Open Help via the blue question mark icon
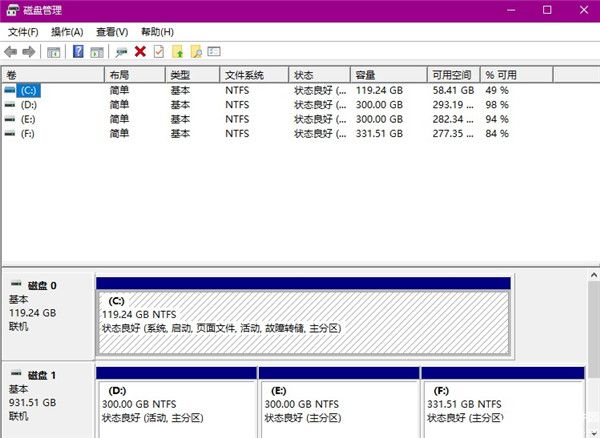This screenshot has height=438, width=600. coord(78,51)
